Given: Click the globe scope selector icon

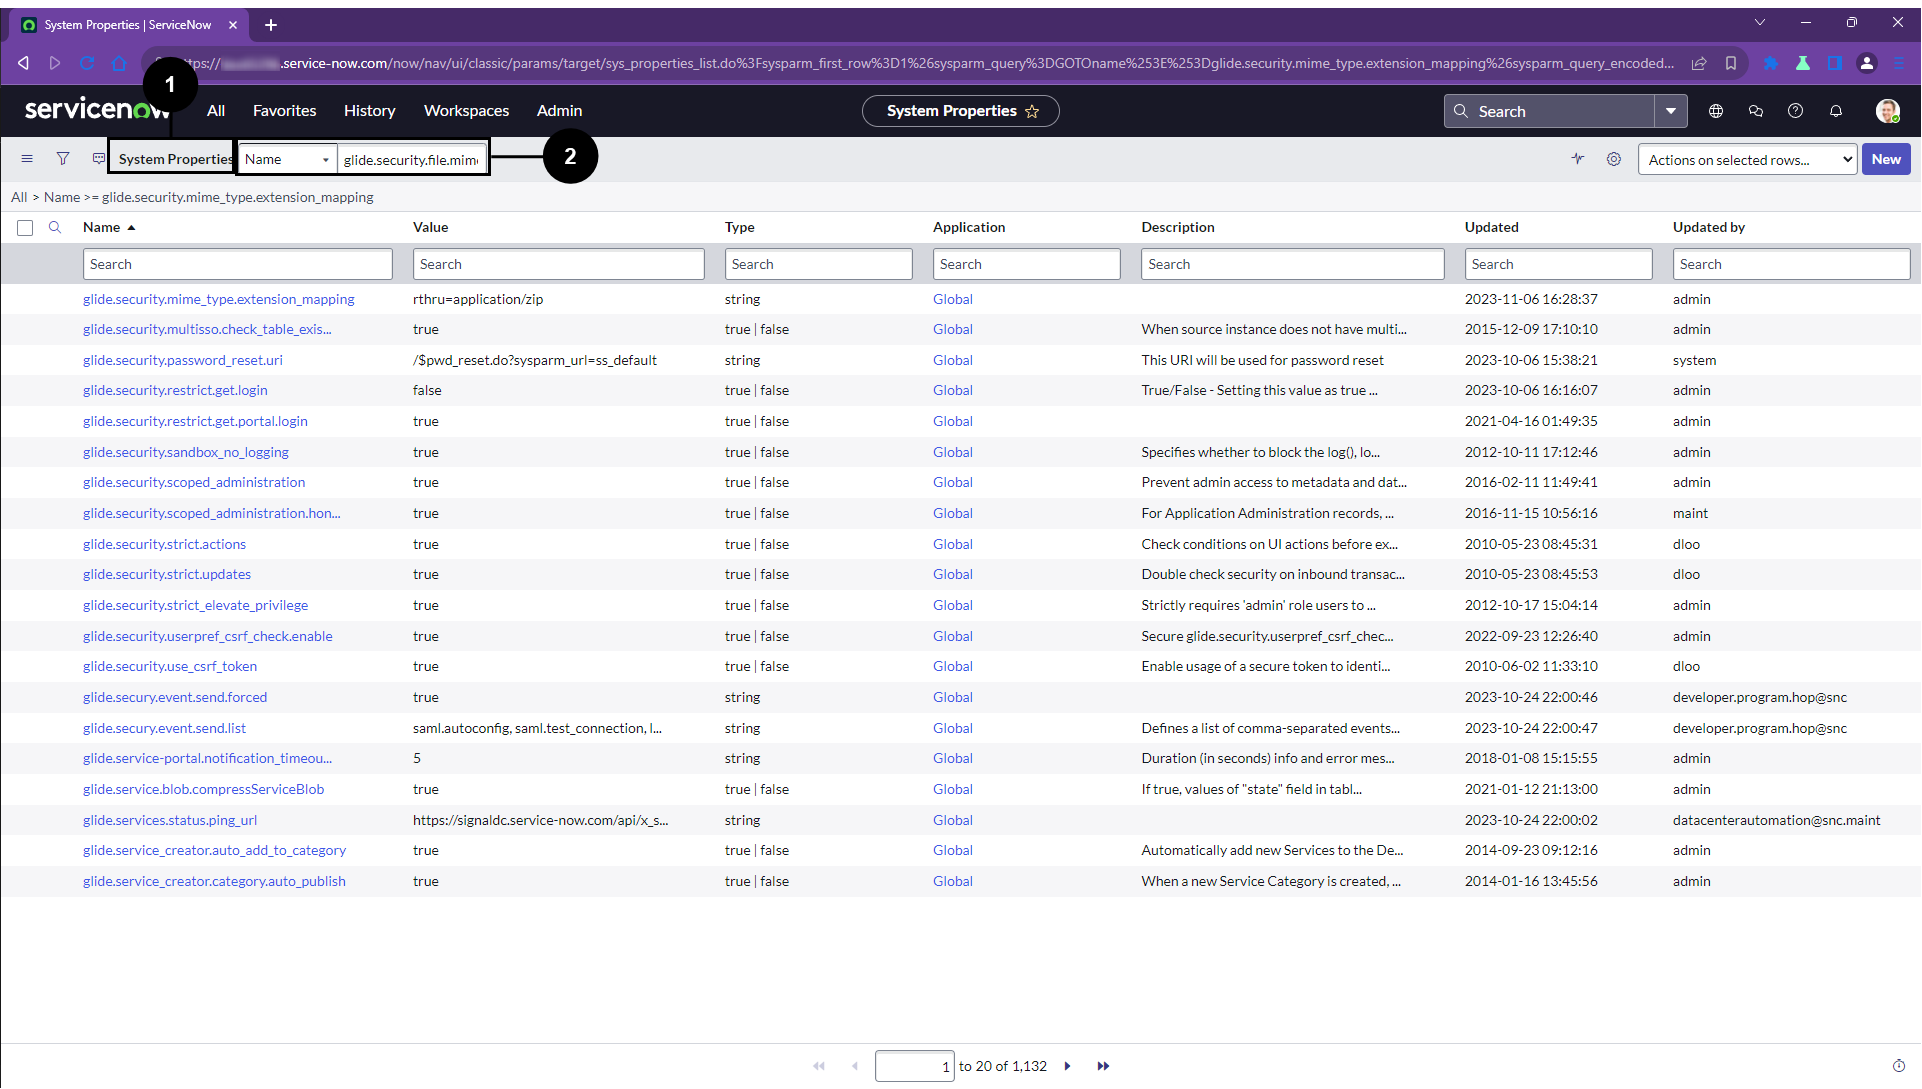Looking at the screenshot, I should click(1716, 111).
